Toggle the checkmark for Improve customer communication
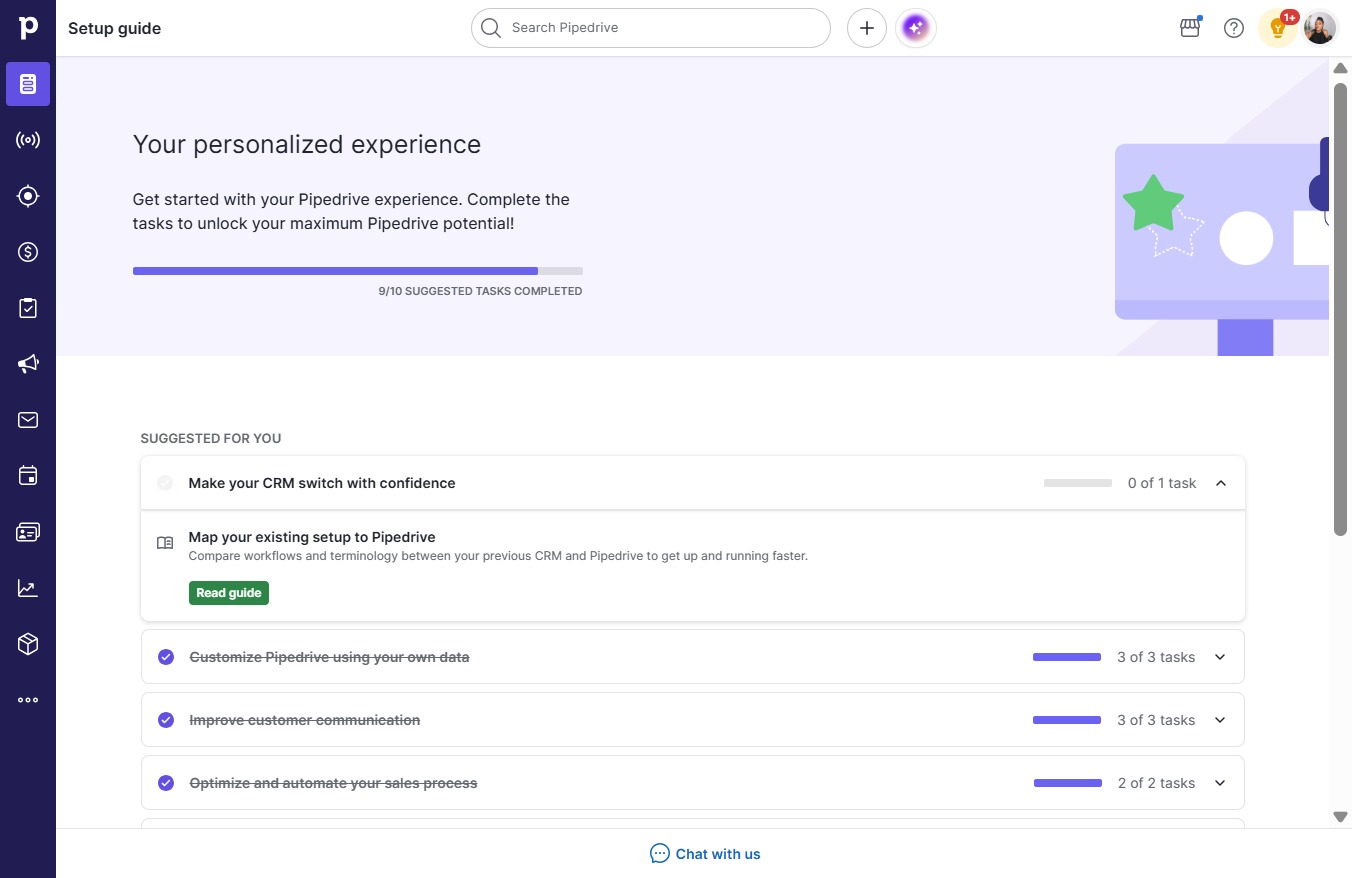 (x=166, y=720)
